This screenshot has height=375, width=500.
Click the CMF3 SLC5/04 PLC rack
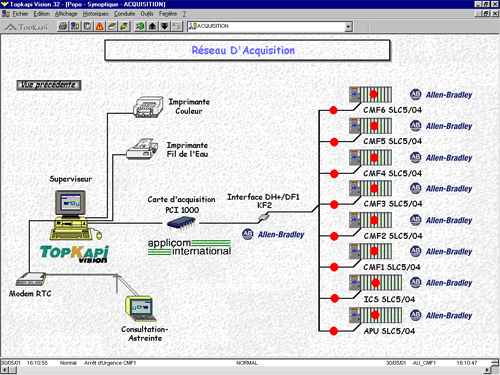[x=370, y=188]
